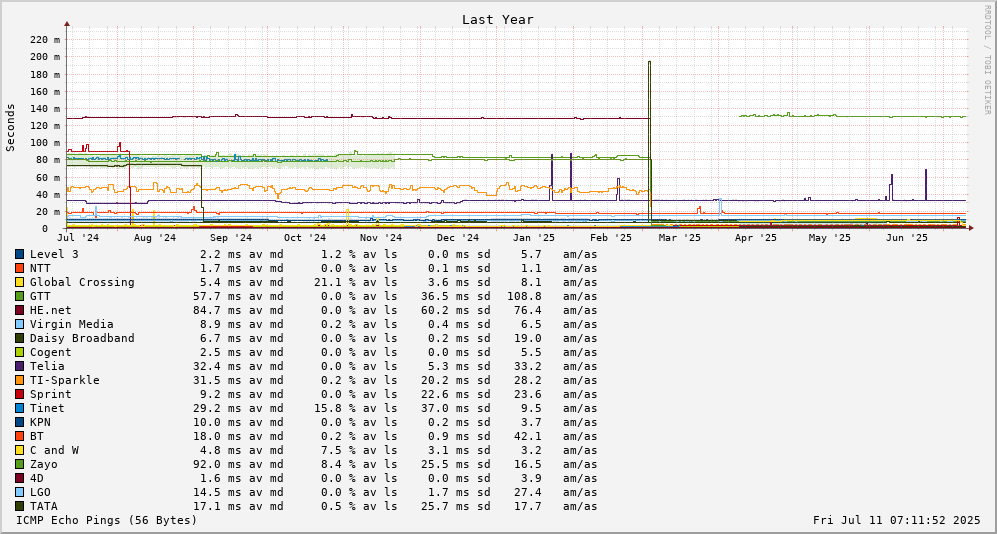Select the 'Cogent' legend label

51,352
